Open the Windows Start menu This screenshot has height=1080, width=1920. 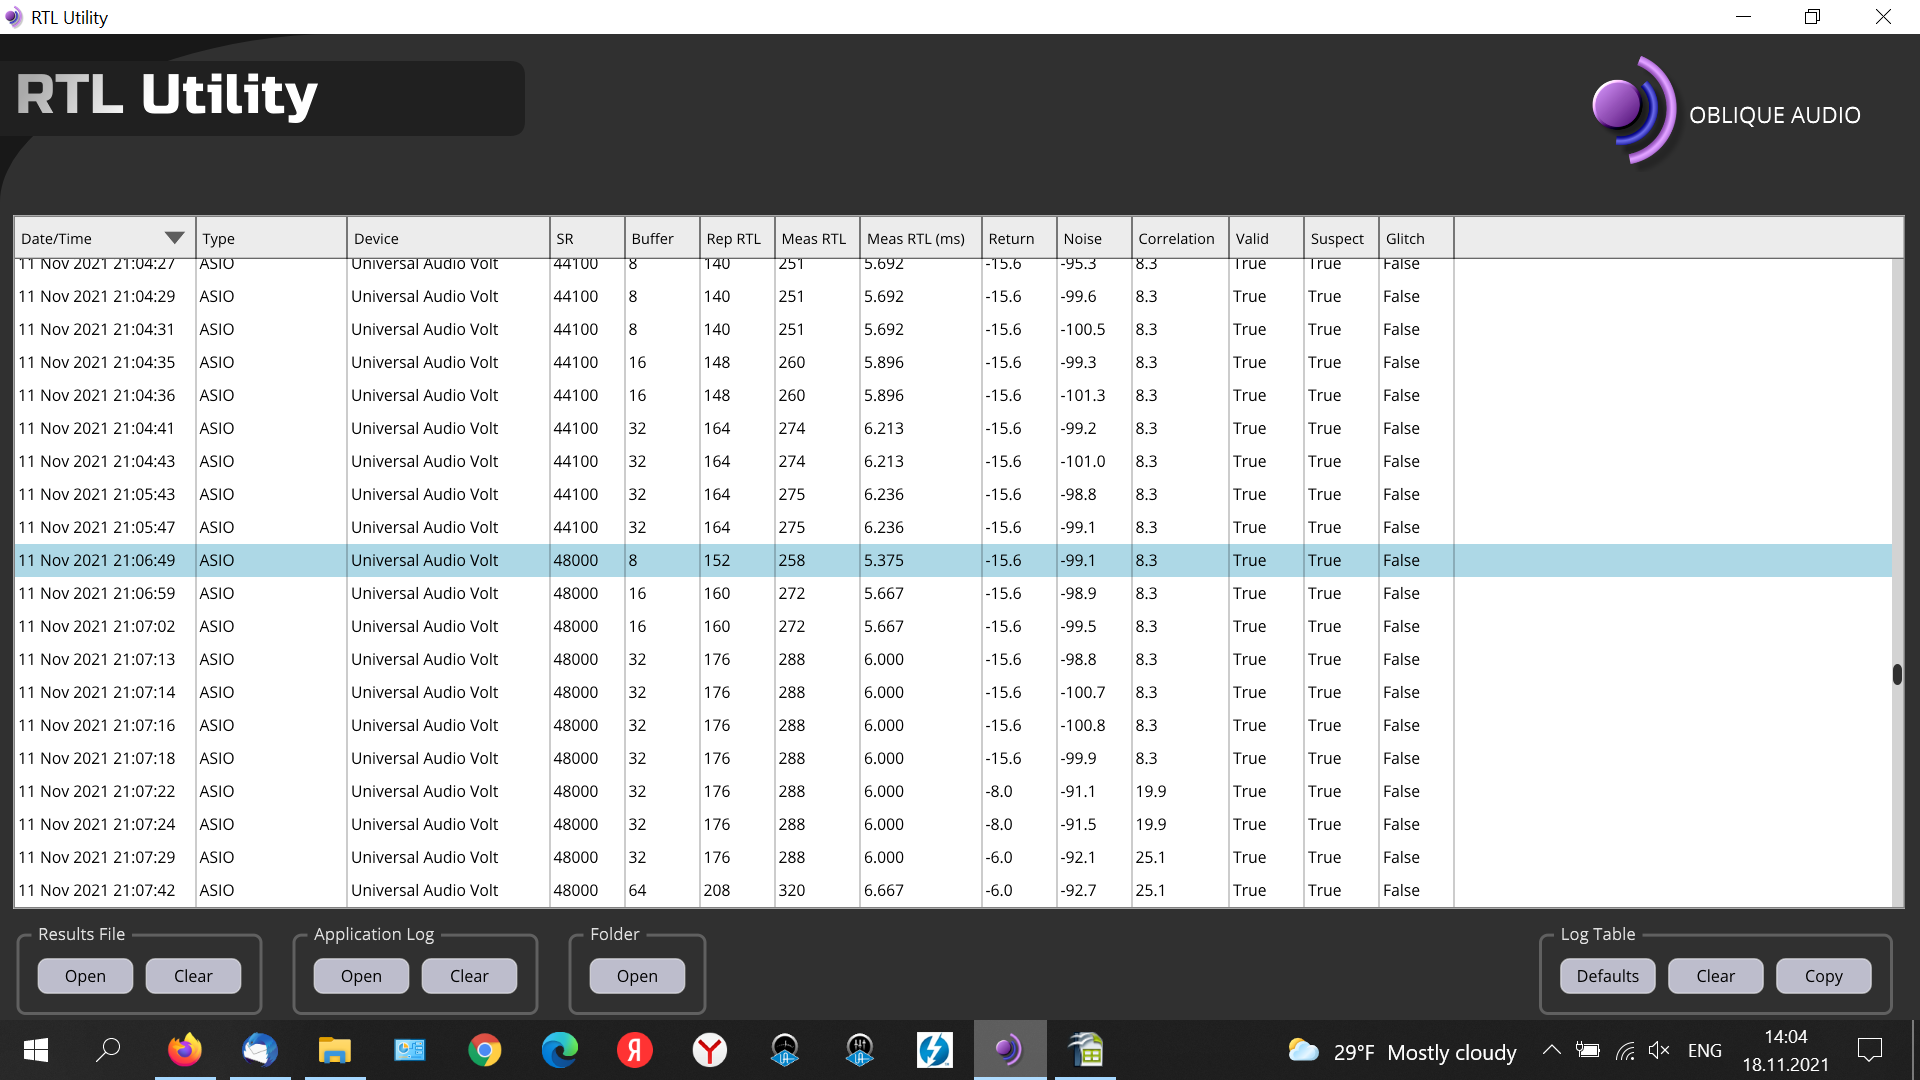36,1050
